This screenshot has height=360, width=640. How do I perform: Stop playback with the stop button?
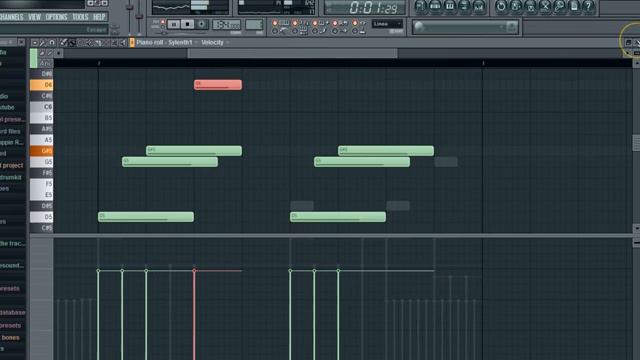pos(187,24)
